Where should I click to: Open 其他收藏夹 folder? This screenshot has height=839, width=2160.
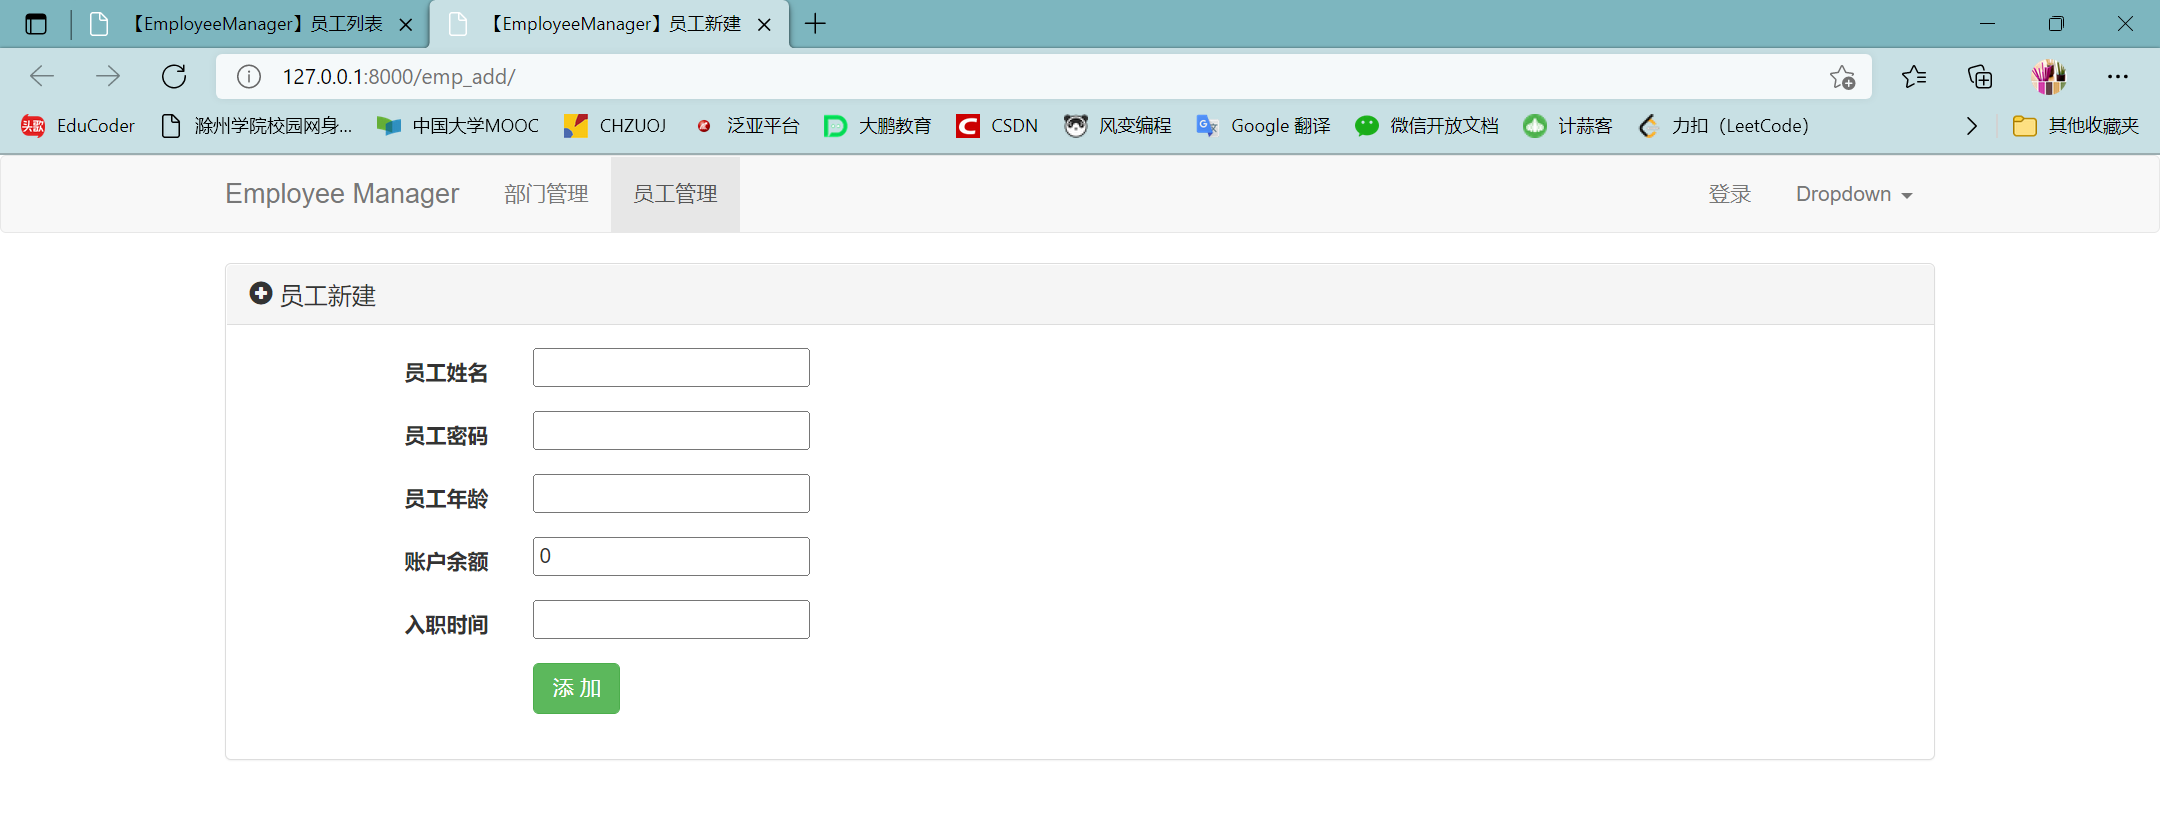click(2076, 126)
